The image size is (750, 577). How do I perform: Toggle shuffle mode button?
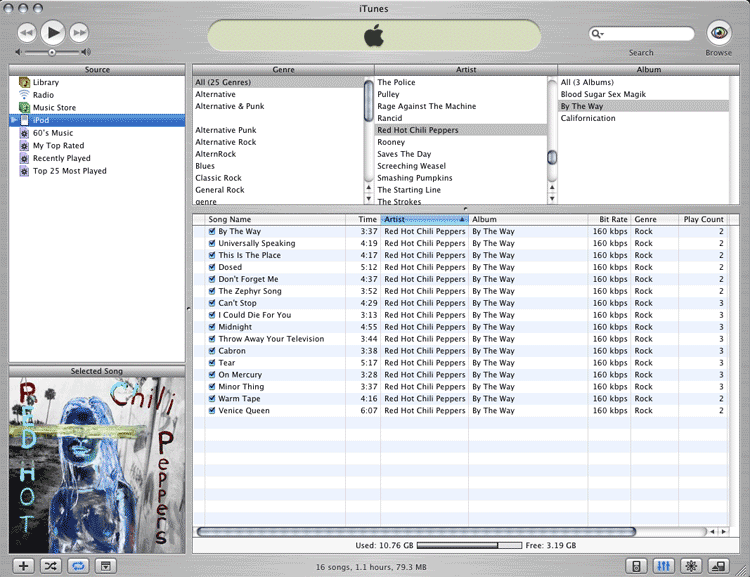point(51,566)
